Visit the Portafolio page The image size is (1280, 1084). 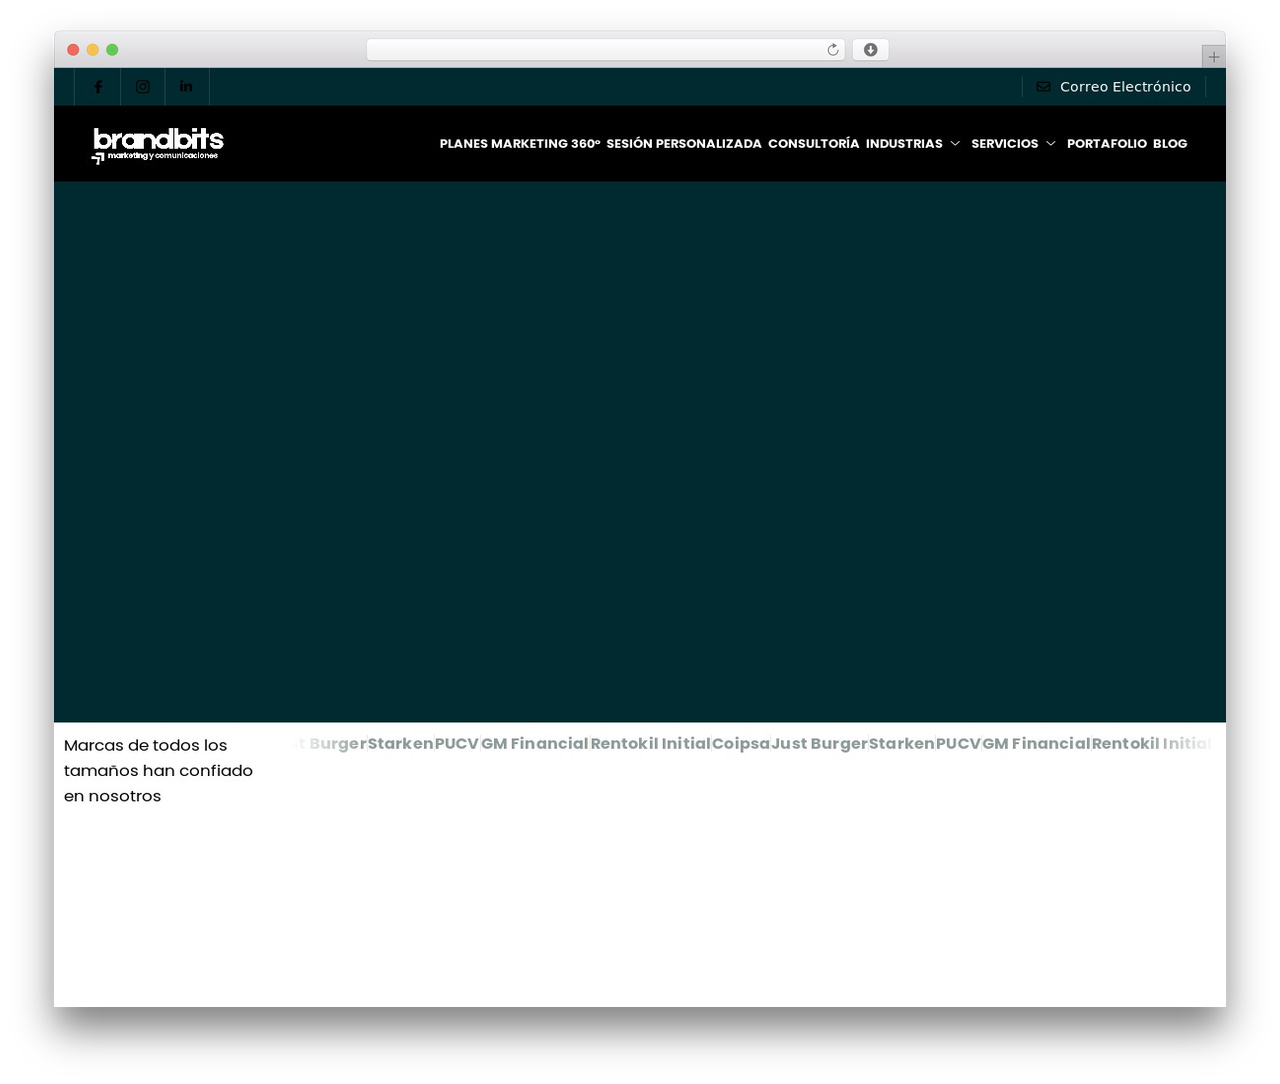[x=1107, y=144]
